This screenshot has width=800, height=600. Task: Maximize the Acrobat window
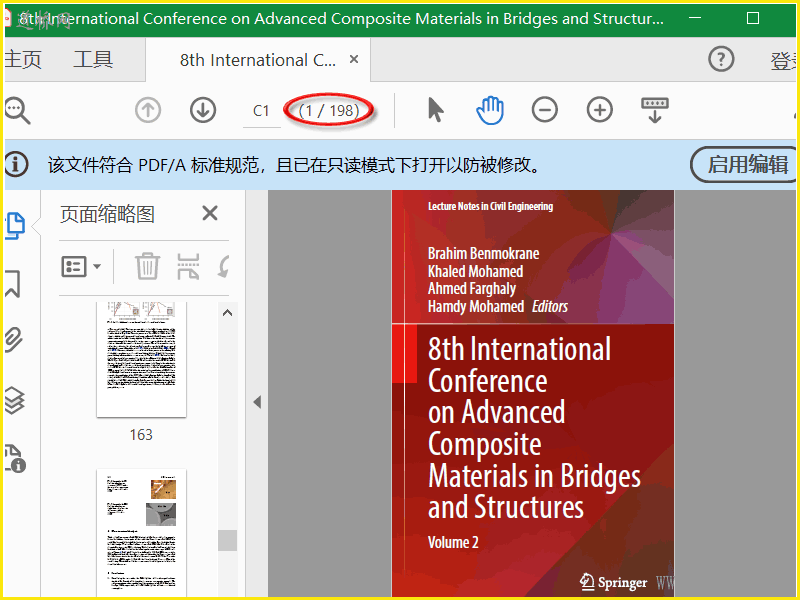point(753,18)
